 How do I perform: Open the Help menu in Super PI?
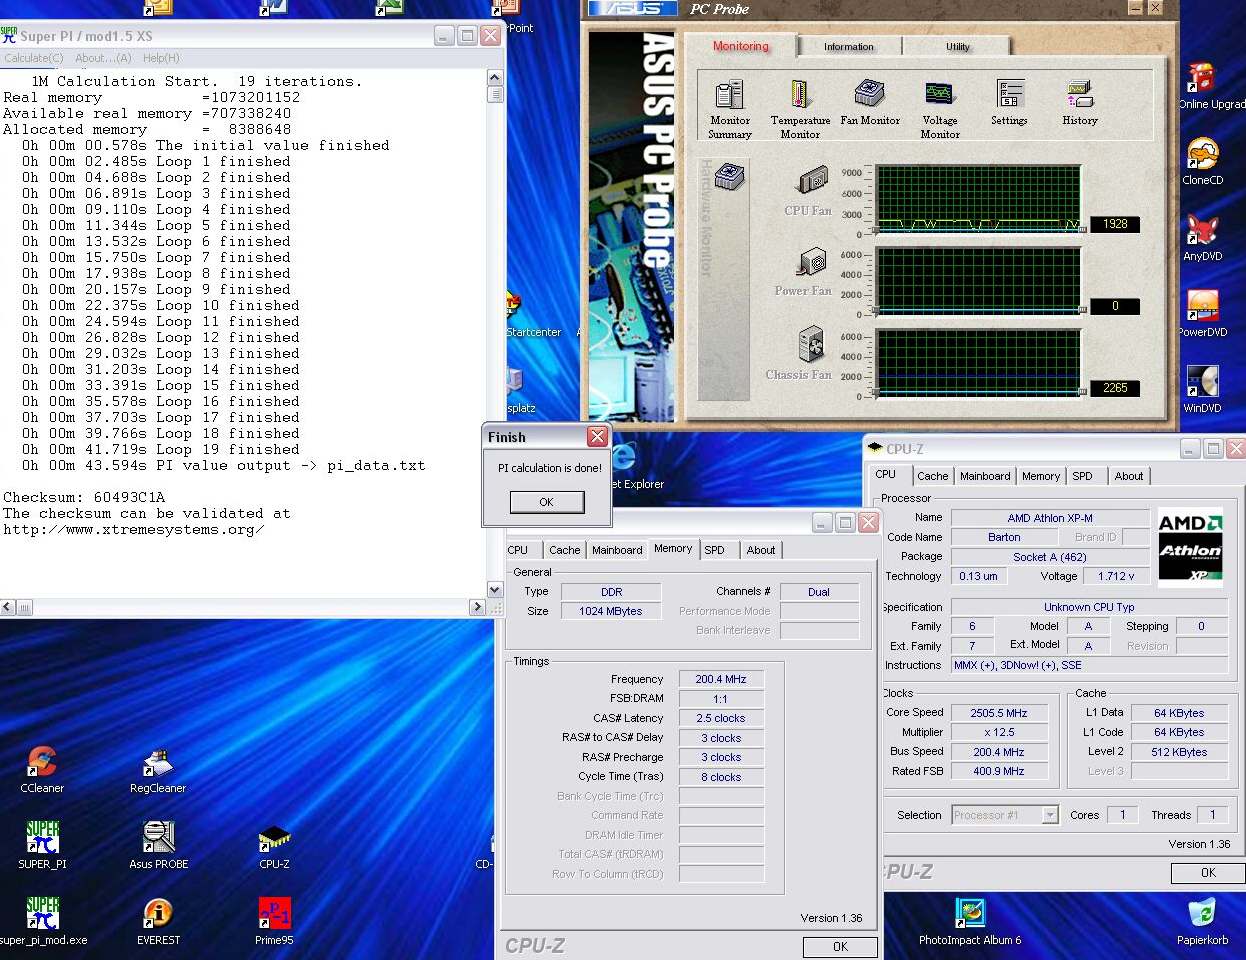click(x=161, y=58)
